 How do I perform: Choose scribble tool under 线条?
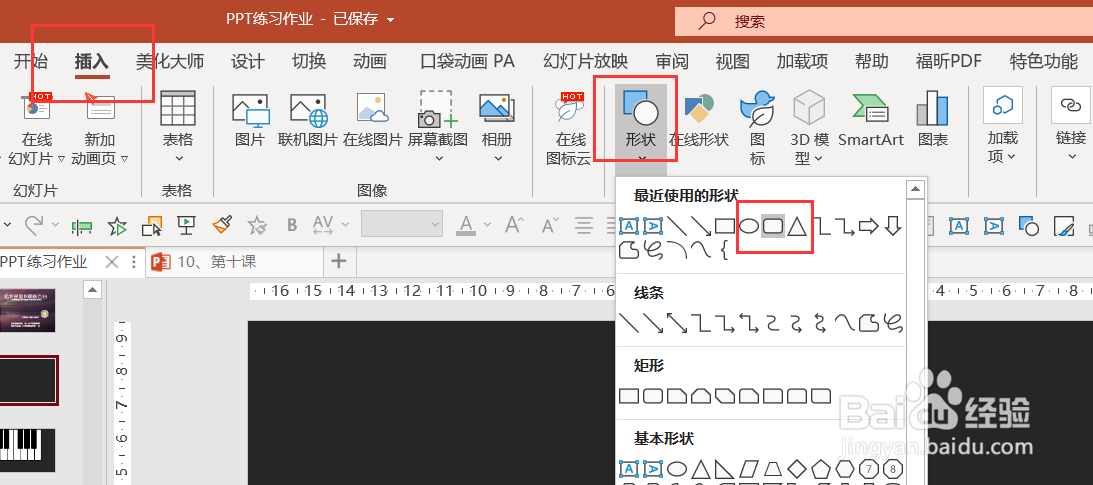click(x=893, y=323)
